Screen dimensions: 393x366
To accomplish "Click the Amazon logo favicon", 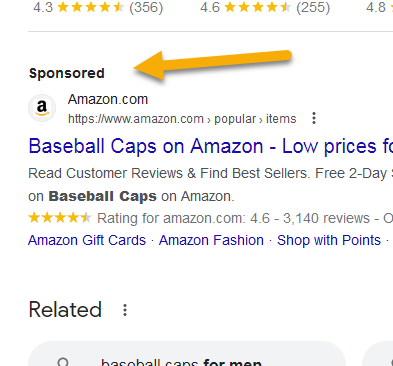I will click(x=42, y=108).
